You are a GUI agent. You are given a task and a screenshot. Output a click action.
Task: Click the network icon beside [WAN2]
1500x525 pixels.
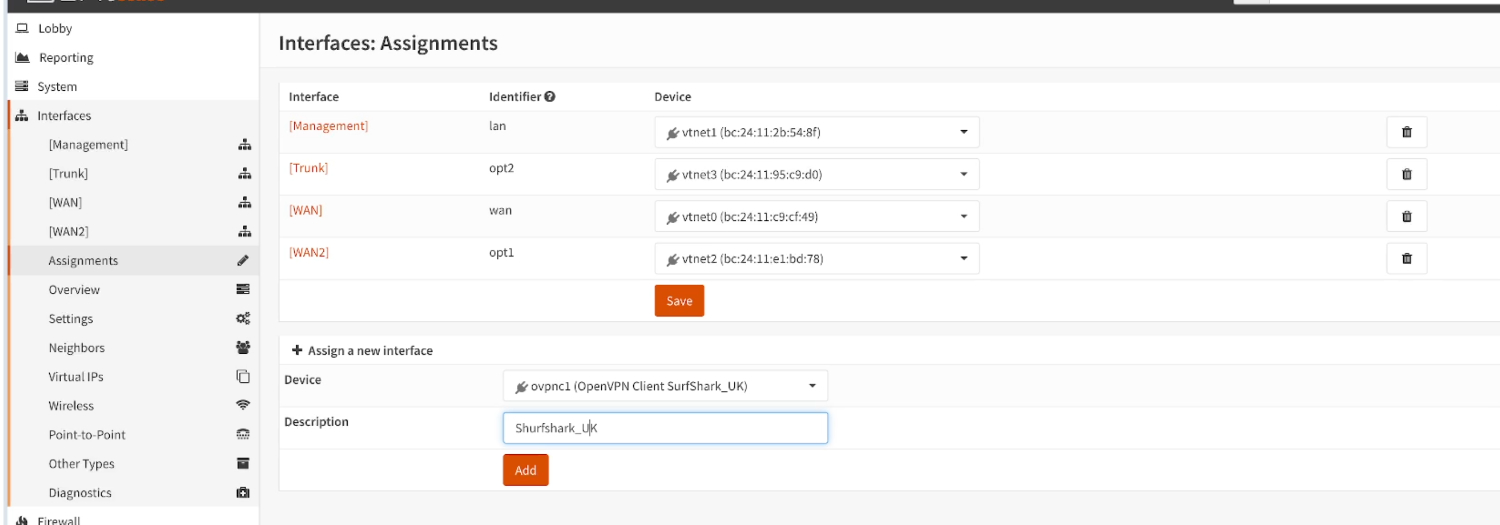point(243,232)
